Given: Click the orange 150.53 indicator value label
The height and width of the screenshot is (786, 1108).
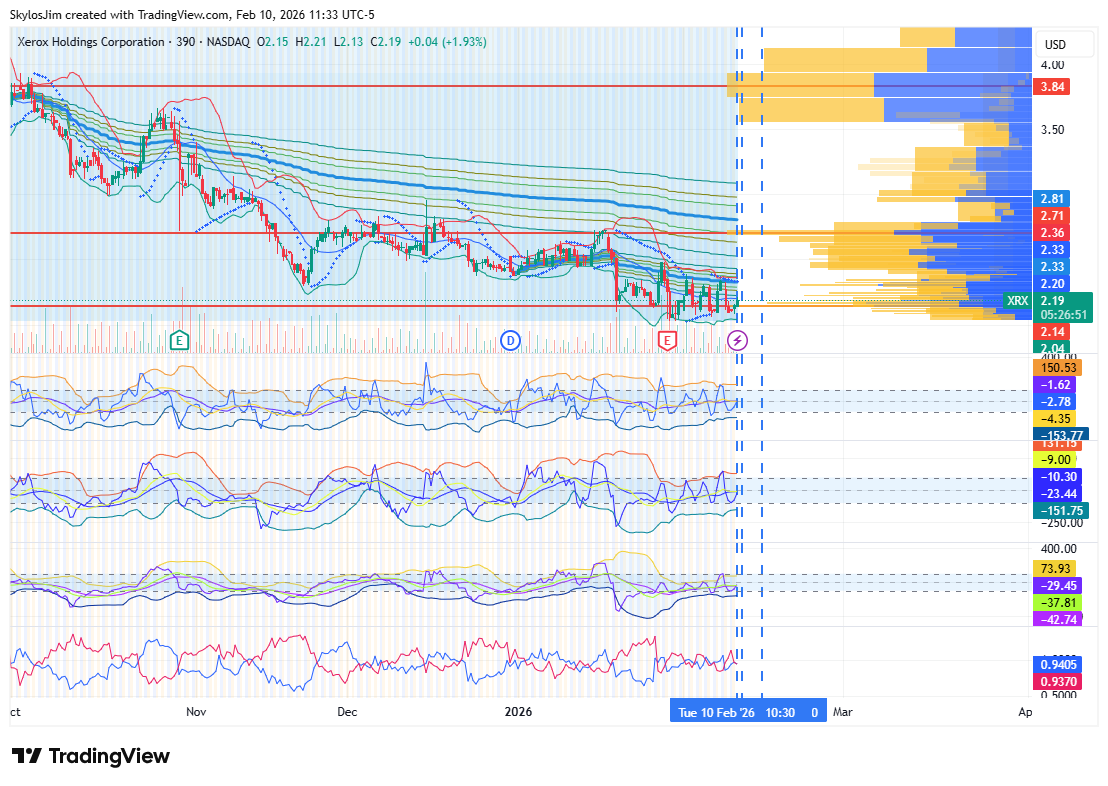Looking at the screenshot, I should [x=1058, y=368].
